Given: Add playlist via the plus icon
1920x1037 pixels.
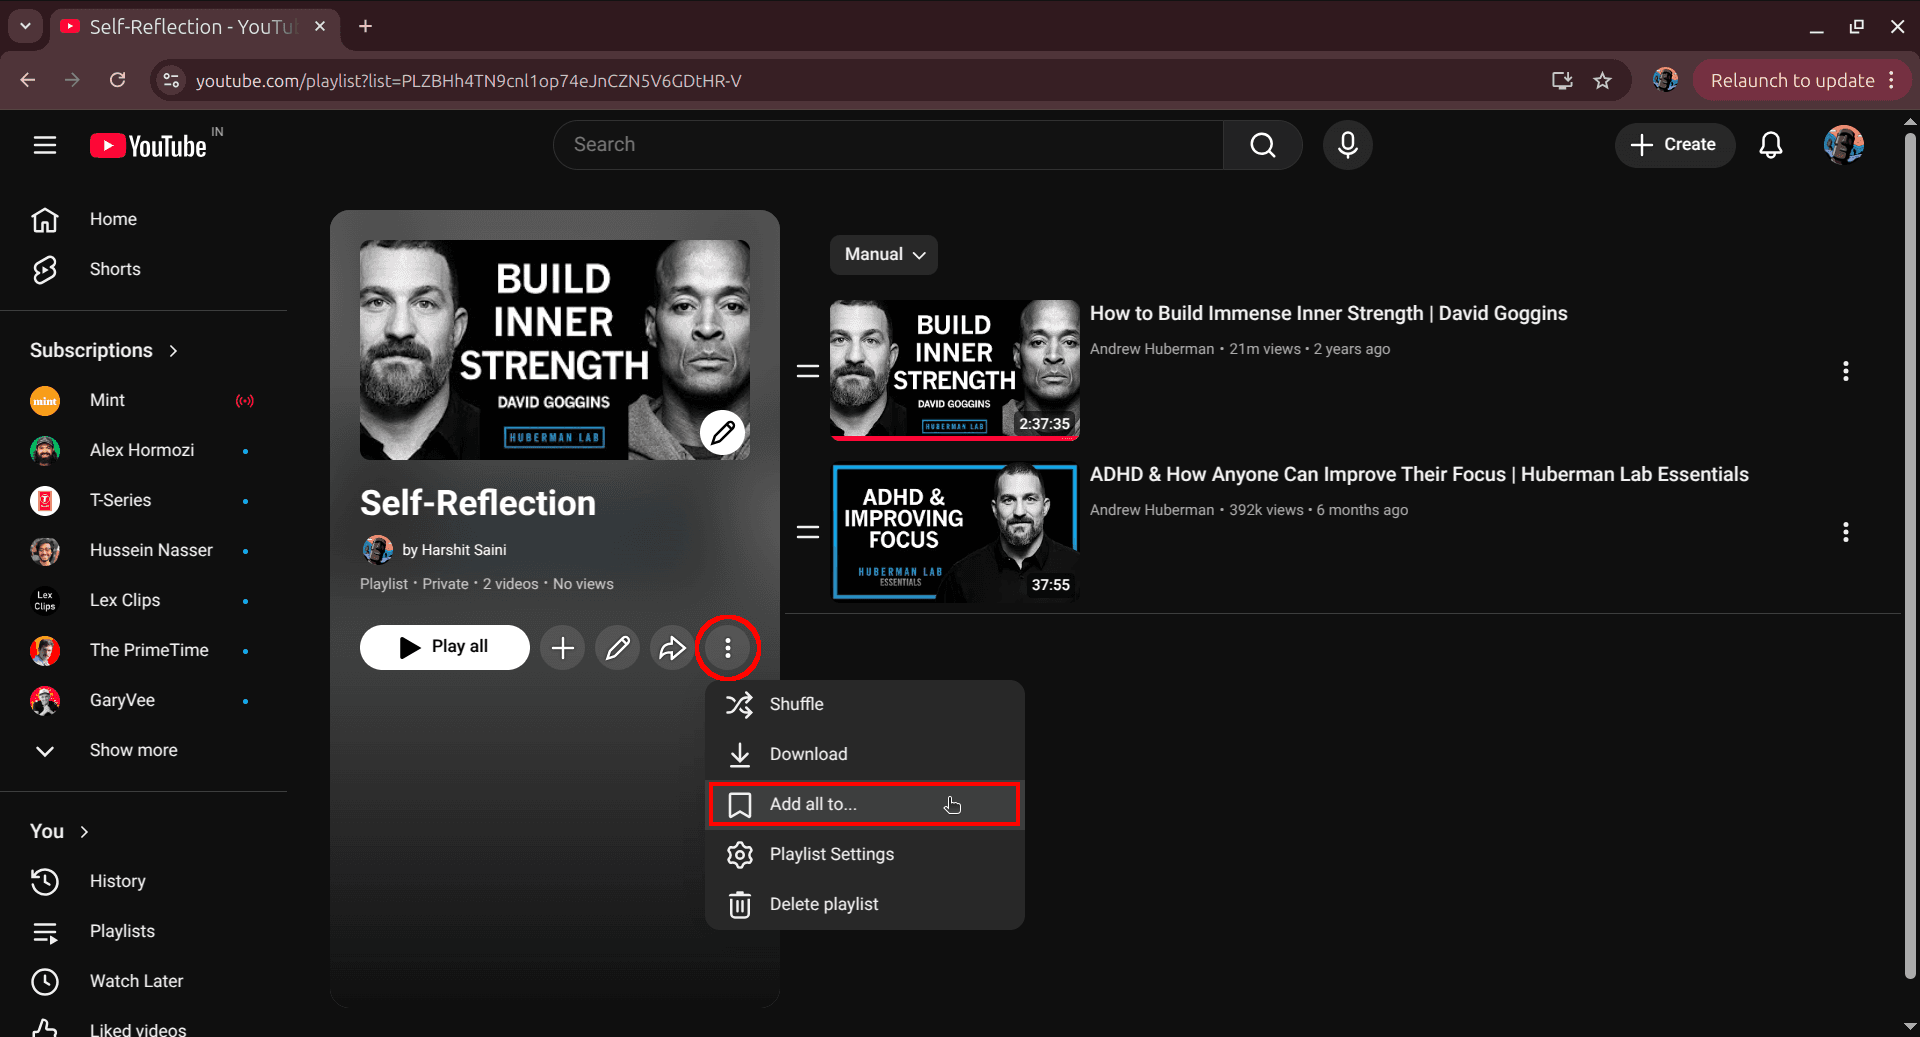Looking at the screenshot, I should click(x=562, y=648).
